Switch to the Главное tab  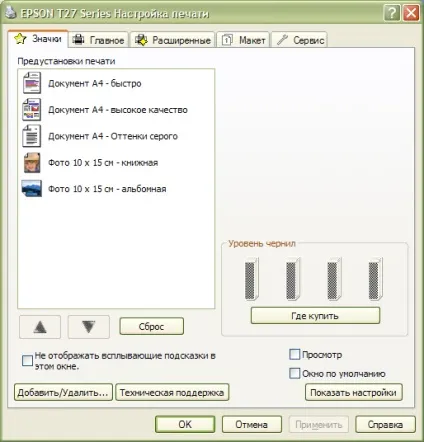coord(99,40)
